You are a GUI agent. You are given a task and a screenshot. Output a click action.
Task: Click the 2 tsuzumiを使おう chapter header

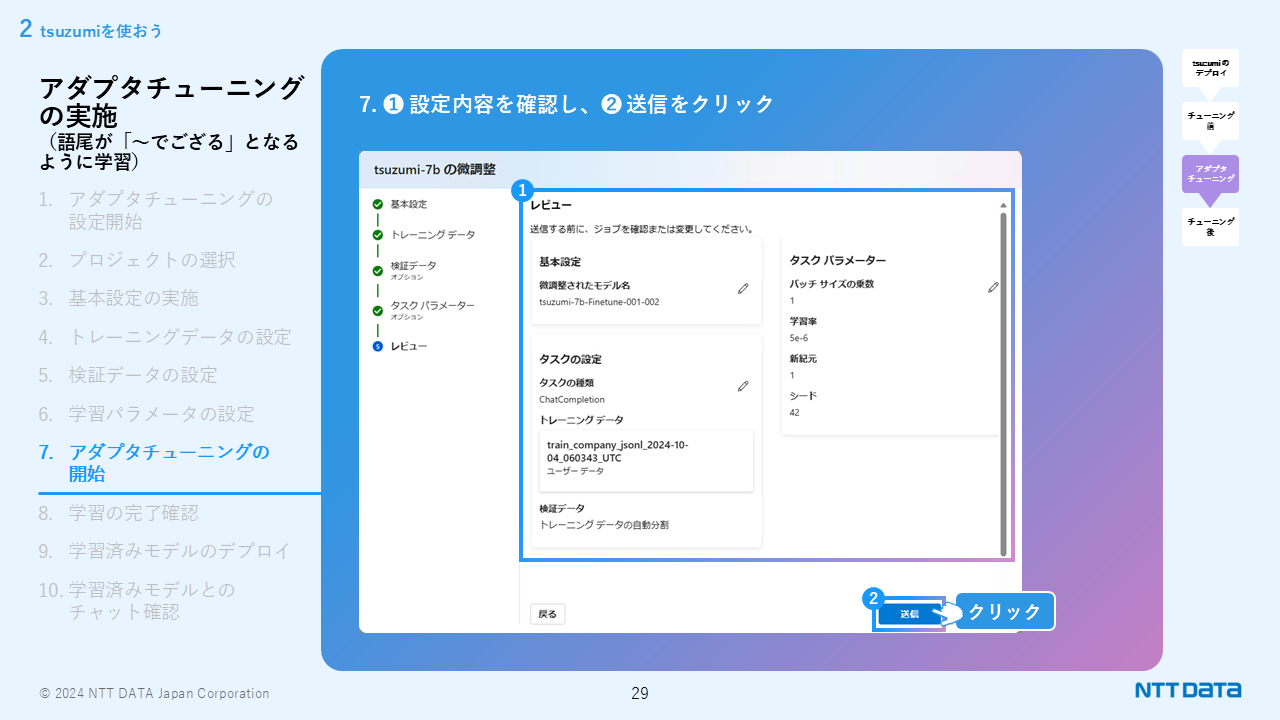(91, 30)
